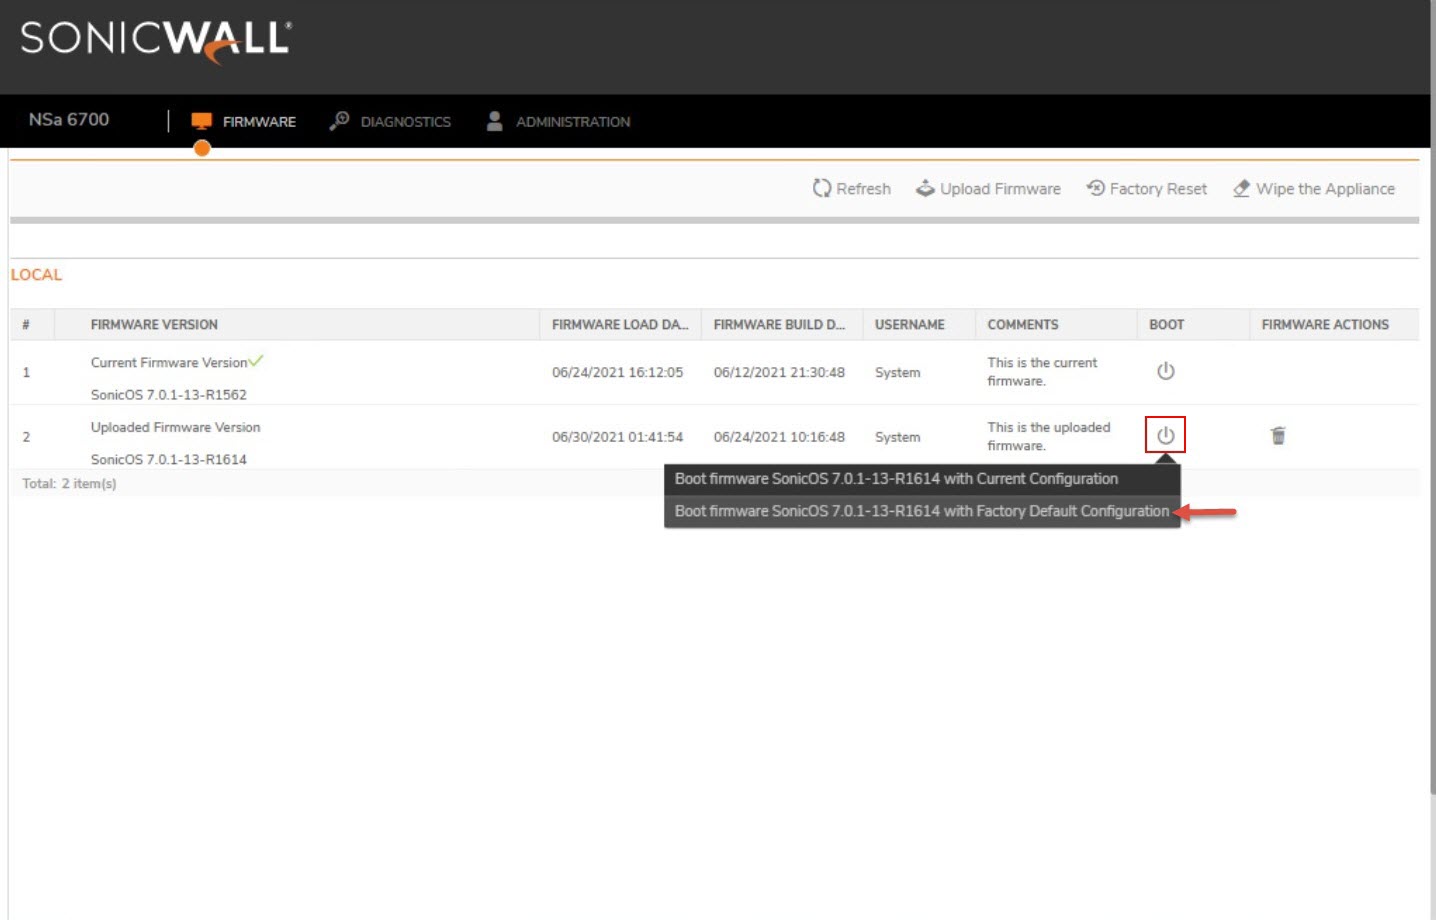Click the Diagnostics magnifier icon
The height and width of the screenshot is (920, 1436).
[339, 121]
